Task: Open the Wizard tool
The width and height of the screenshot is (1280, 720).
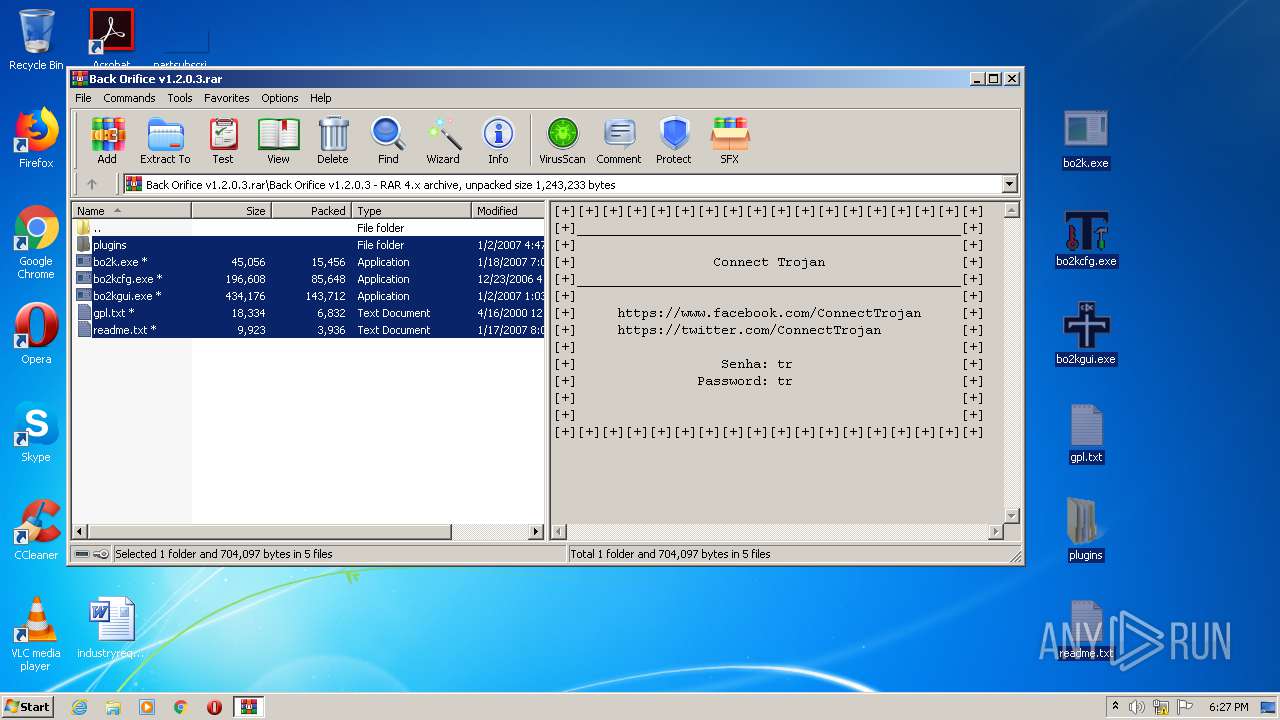Action: [x=443, y=140]
